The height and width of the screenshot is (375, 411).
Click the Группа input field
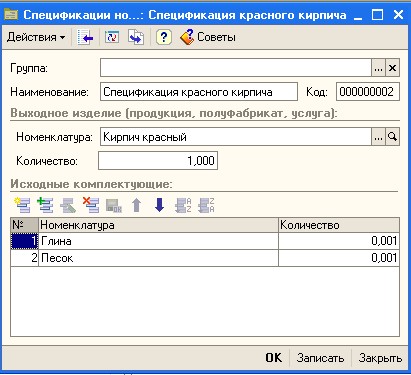(236, 68)
